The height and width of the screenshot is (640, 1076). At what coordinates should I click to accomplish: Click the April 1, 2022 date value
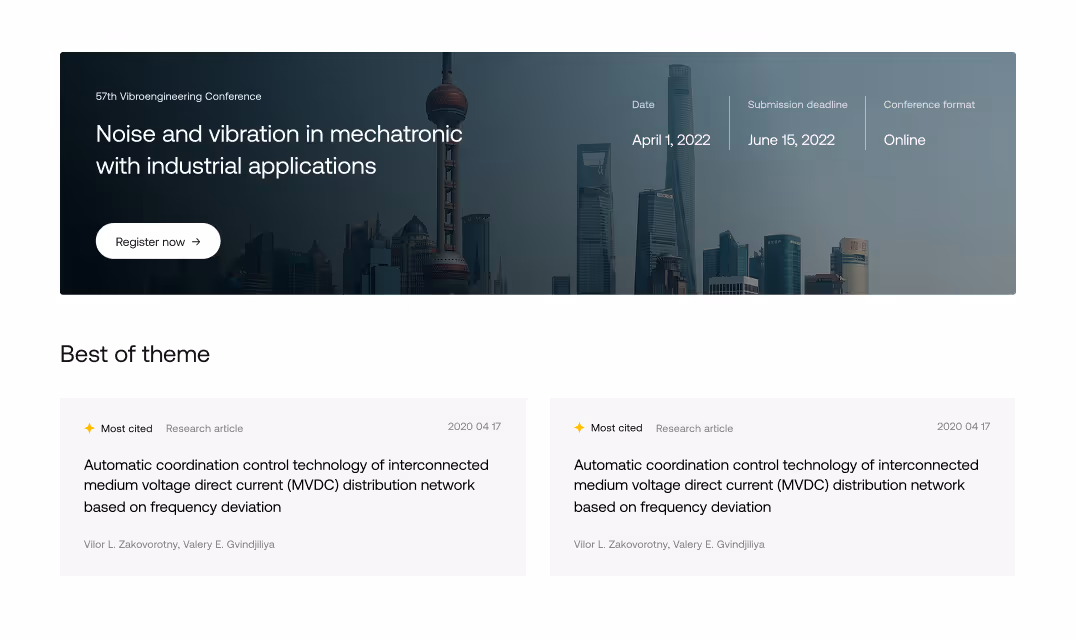[671, 140]
